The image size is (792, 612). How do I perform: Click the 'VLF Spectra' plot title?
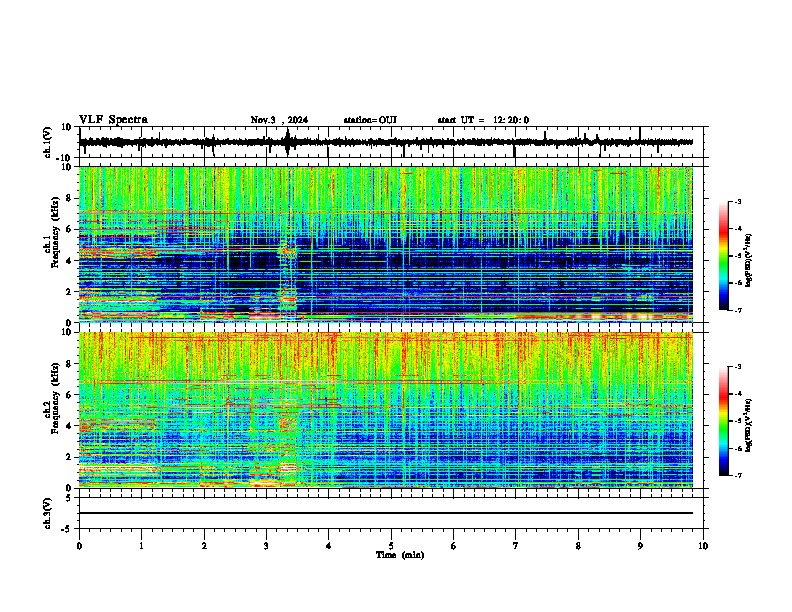click(113, 120)
